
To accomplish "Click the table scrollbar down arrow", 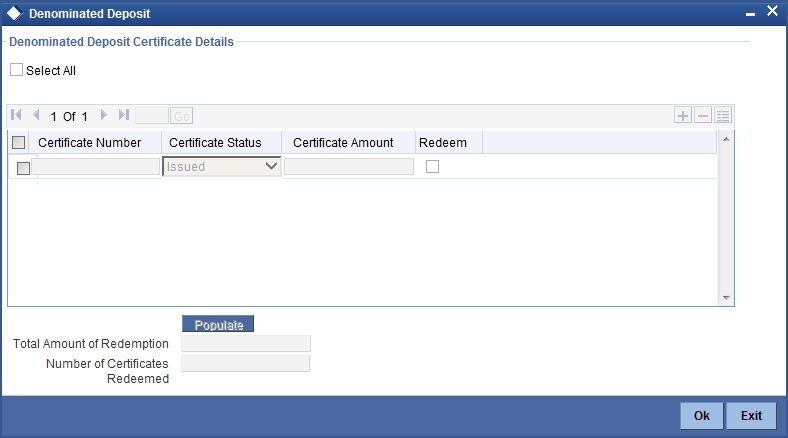I will click(x=726, y=298).
